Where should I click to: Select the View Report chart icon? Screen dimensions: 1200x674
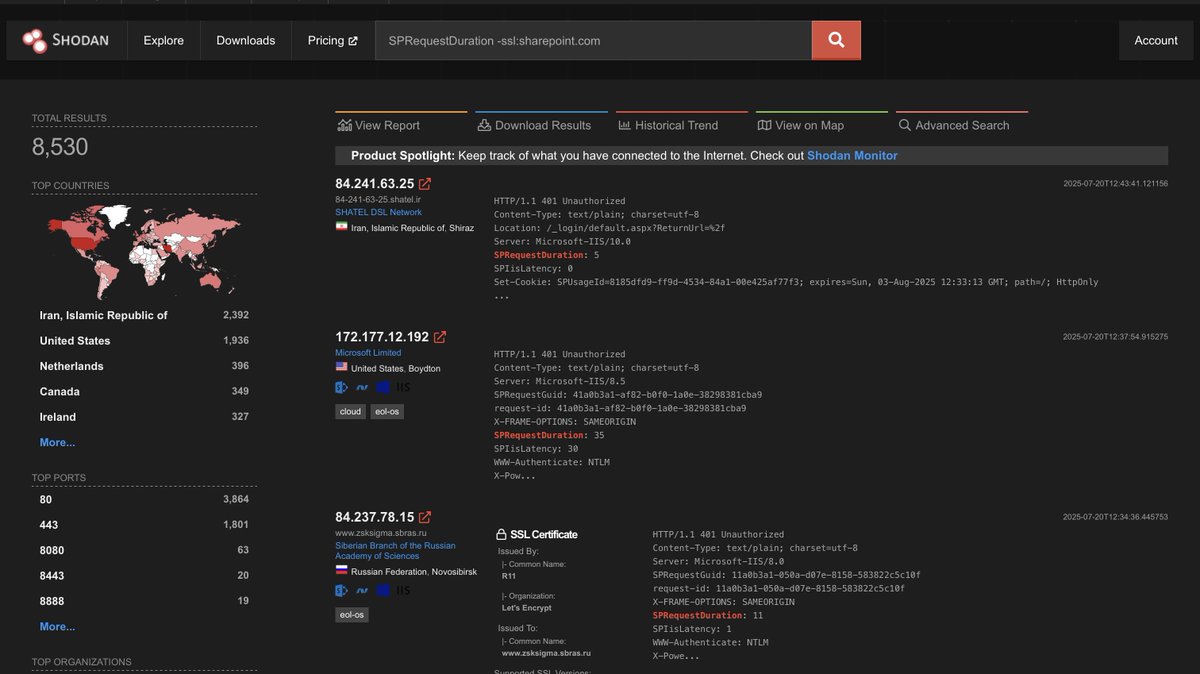(x=343, y=125)
